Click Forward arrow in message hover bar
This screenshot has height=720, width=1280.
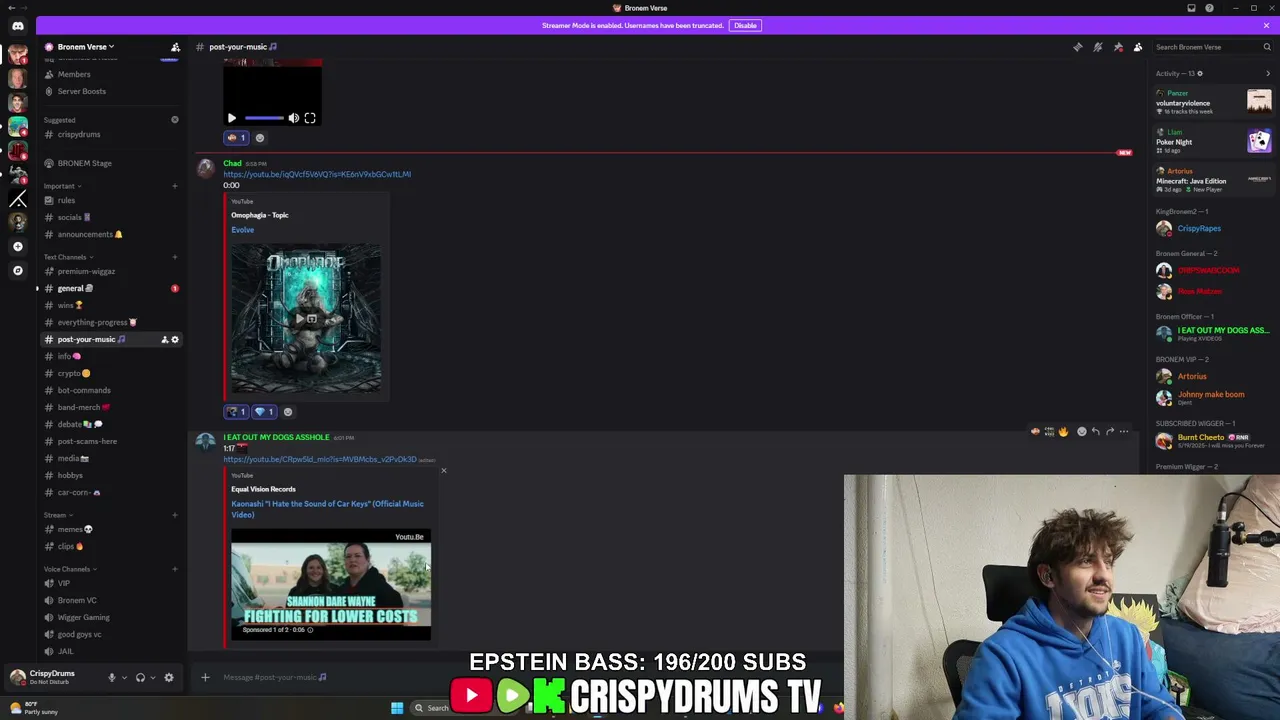[1109, 432]
